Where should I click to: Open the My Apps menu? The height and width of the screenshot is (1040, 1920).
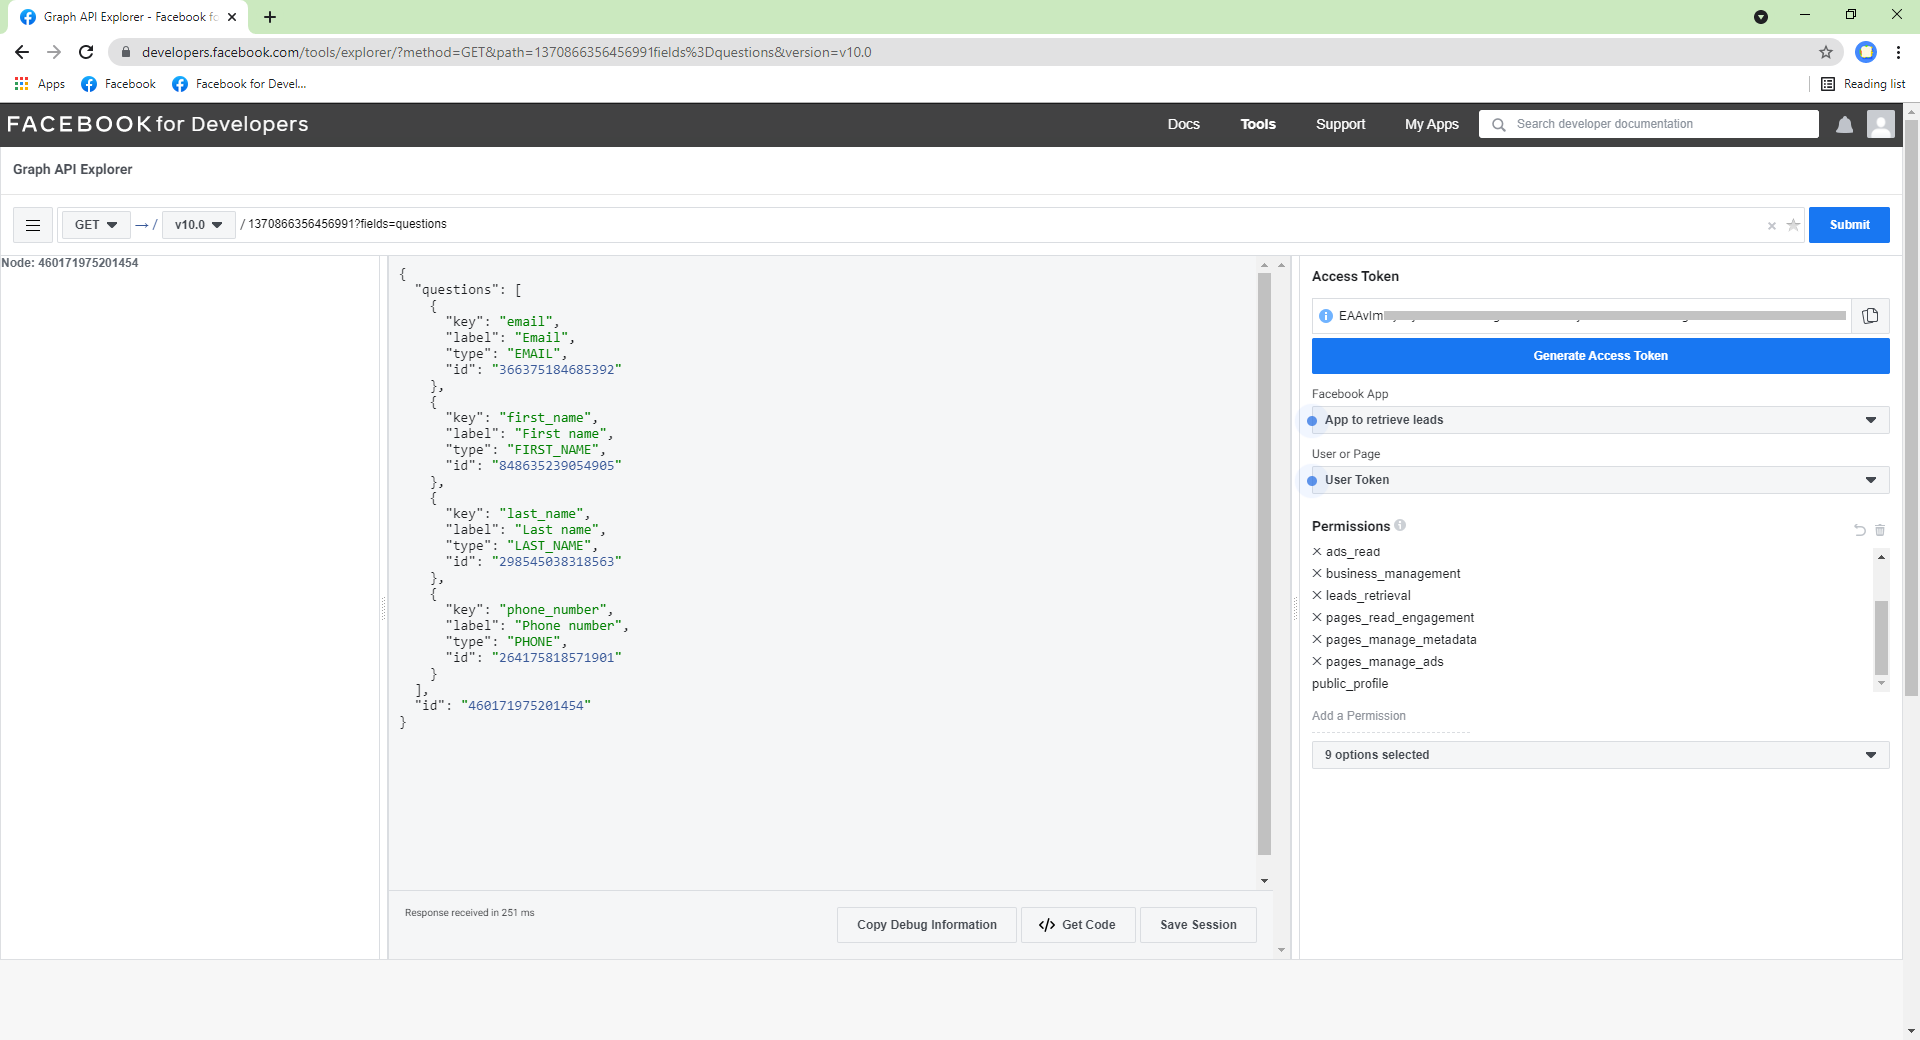tap(1431, 125)
